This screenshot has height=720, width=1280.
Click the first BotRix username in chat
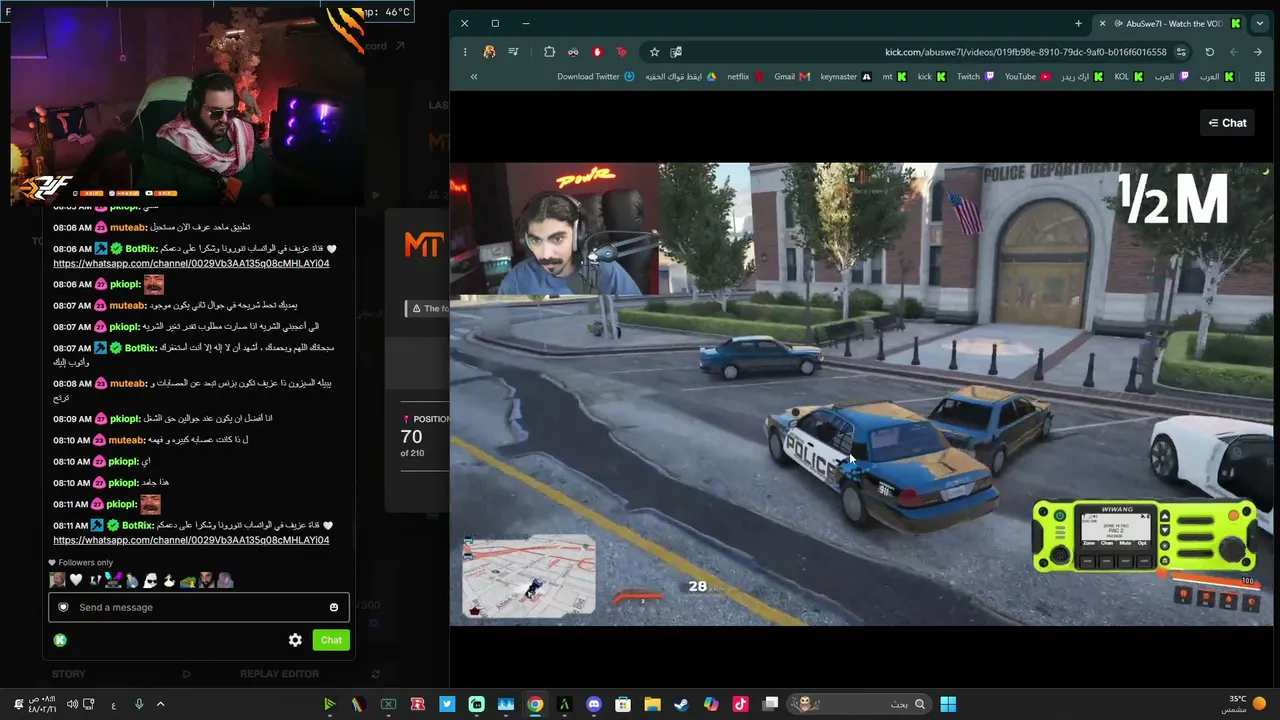[140, 248]
